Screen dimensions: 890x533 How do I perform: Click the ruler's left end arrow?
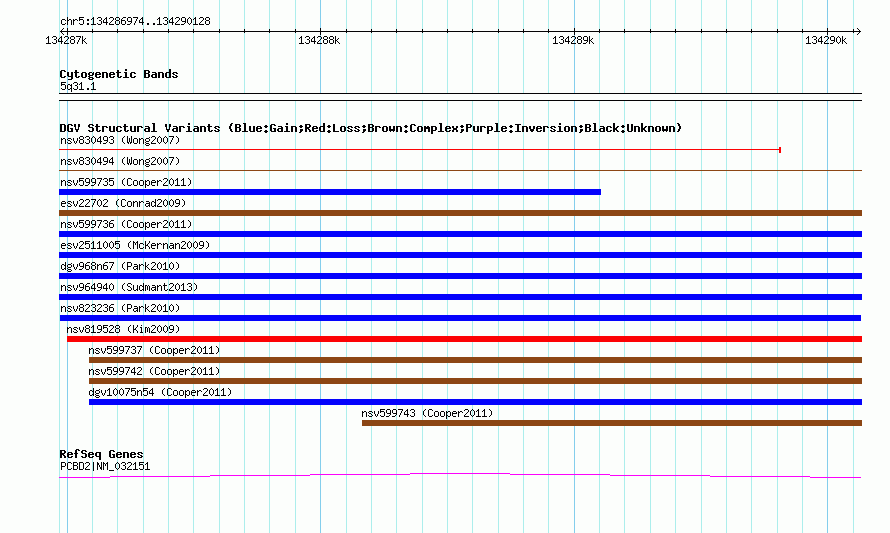63,32
